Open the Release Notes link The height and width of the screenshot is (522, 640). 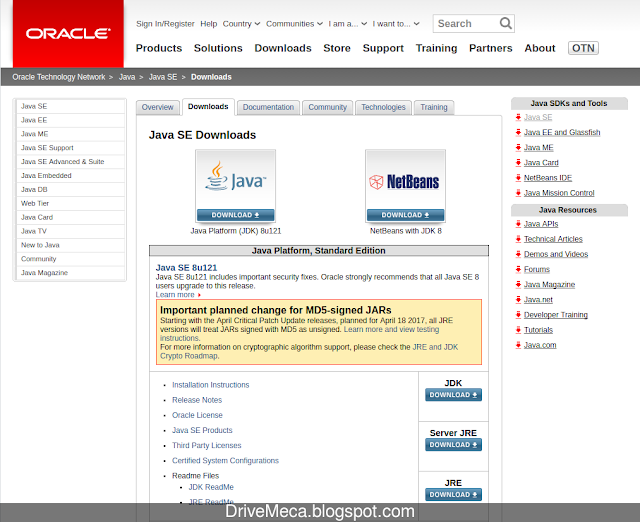tap(197, 400)
